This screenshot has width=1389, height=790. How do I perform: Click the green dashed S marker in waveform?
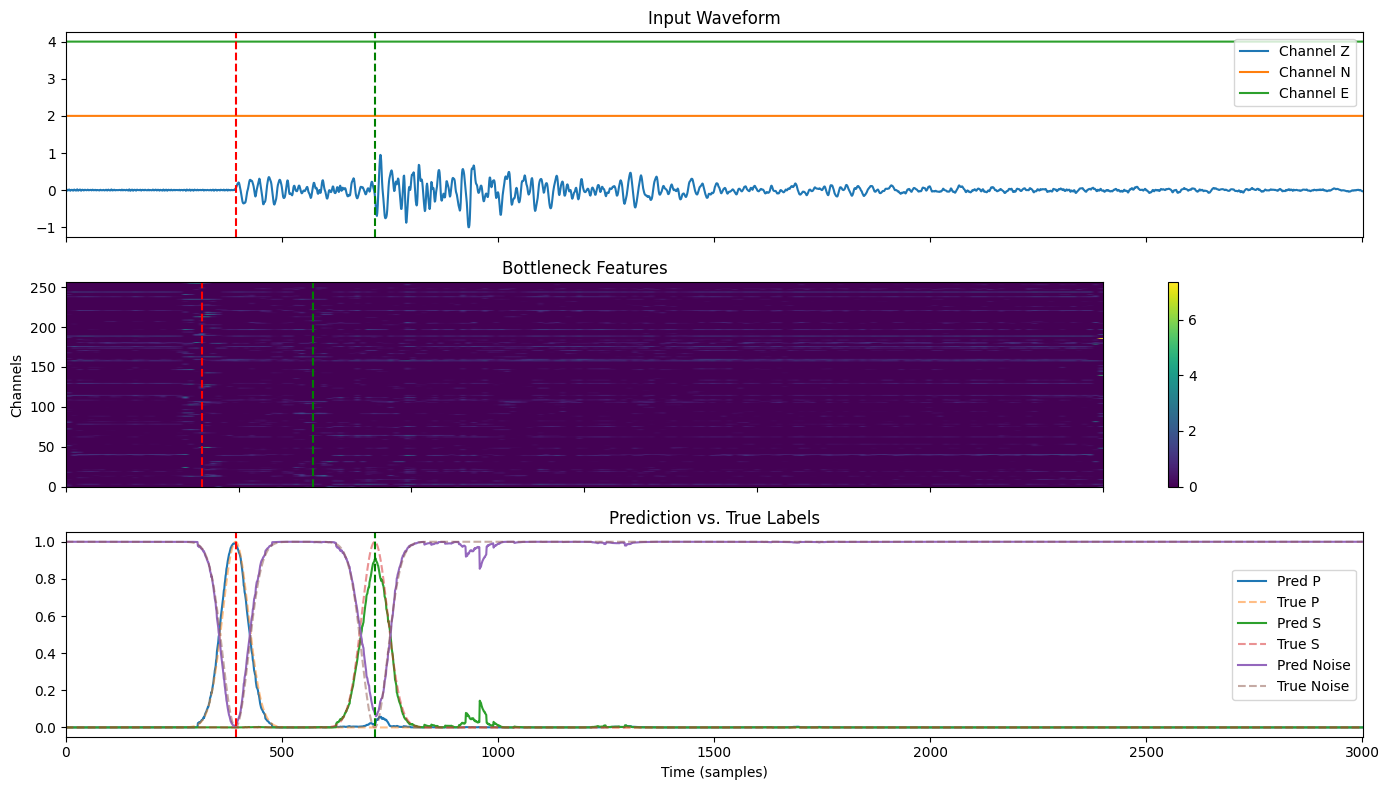pyautogui.click(x=375, y=135)
